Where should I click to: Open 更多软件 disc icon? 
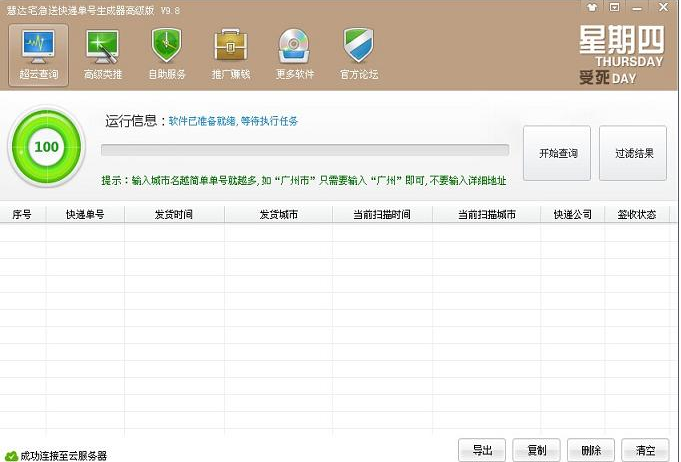295,46
